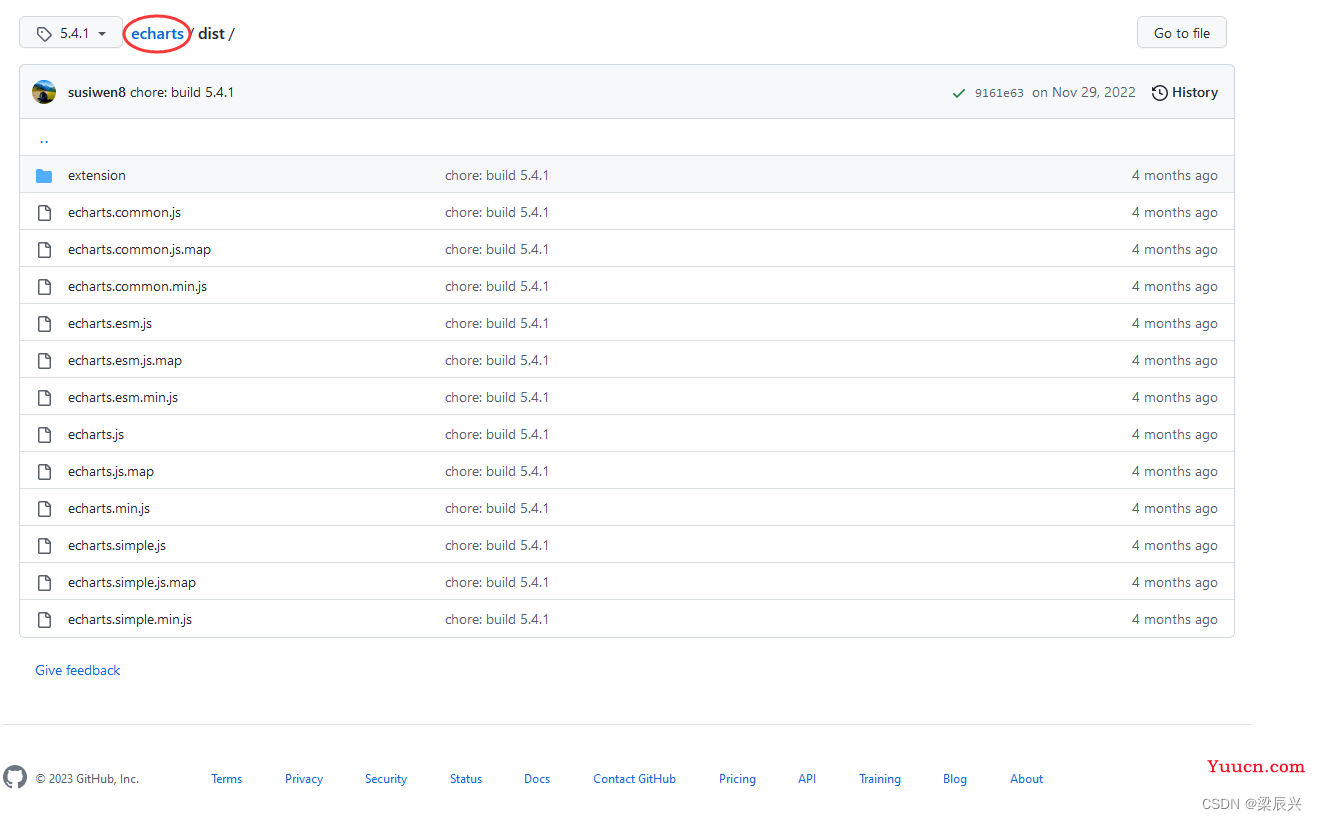Click file icon beside echarts.esm.js.map
Screen dimensions: 1317x821
[x=44, y=361]
